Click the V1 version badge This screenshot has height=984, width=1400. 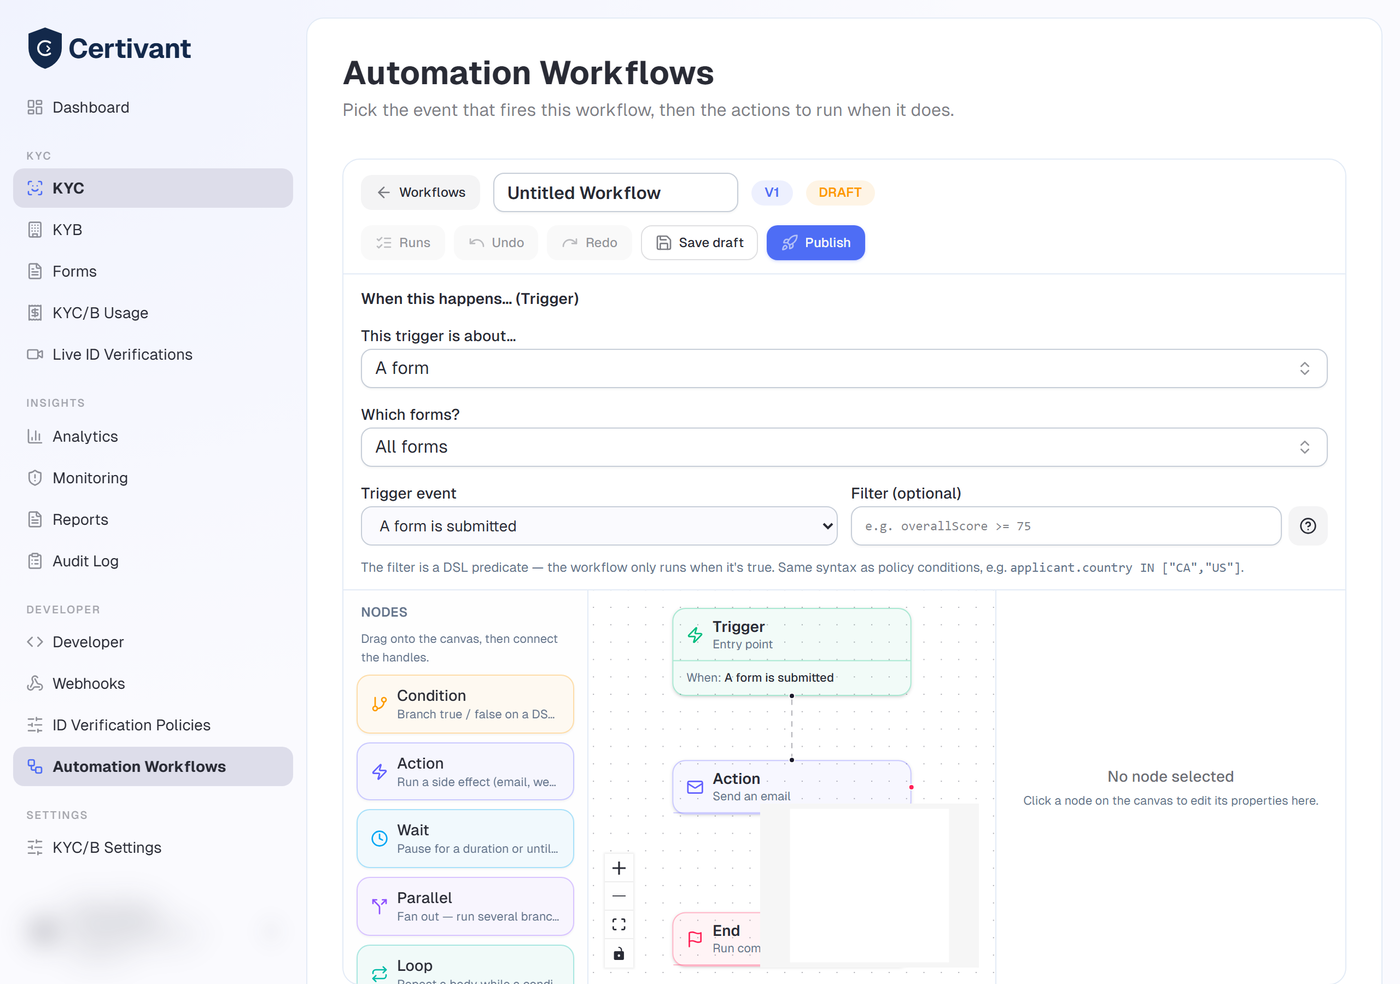coord(772,192)
